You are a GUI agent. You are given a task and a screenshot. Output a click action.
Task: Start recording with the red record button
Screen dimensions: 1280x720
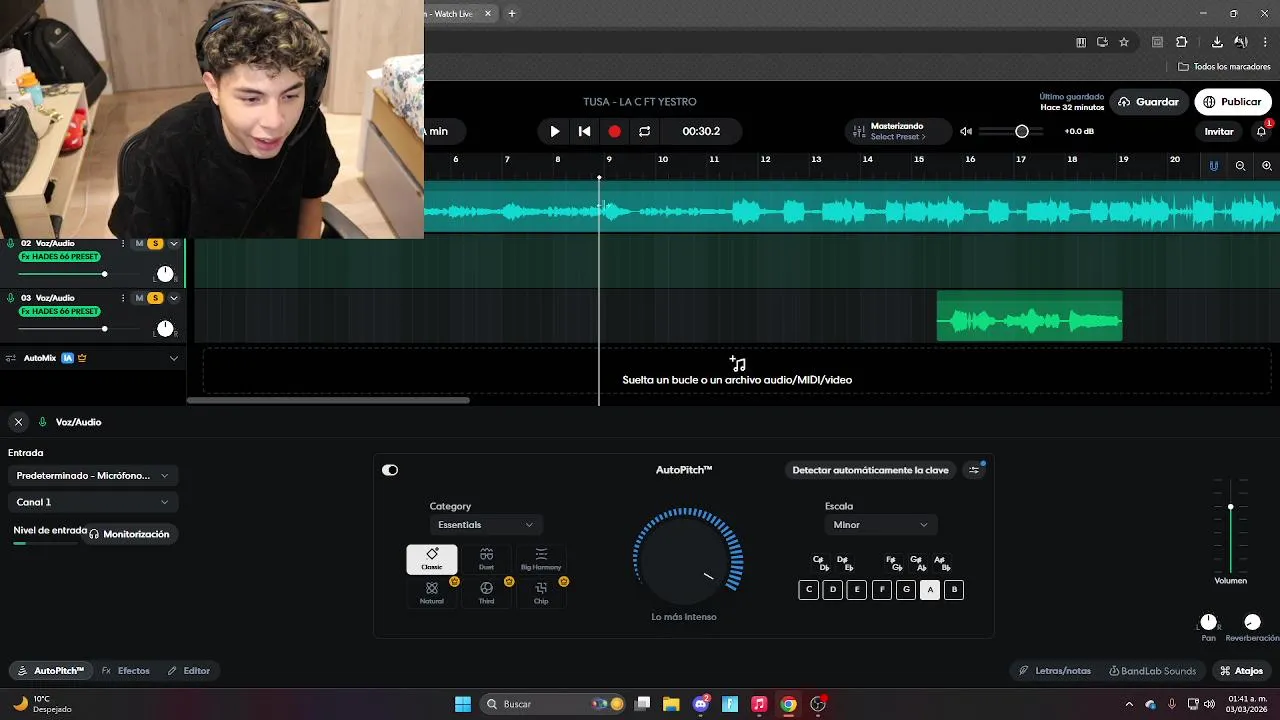tap(615, 131)
